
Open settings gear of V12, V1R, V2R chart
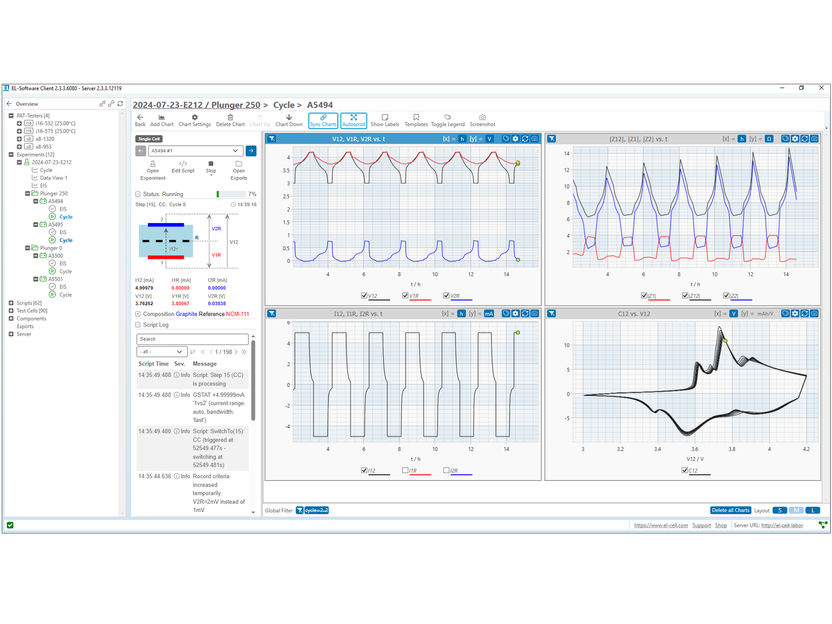[x=515, y=138]
